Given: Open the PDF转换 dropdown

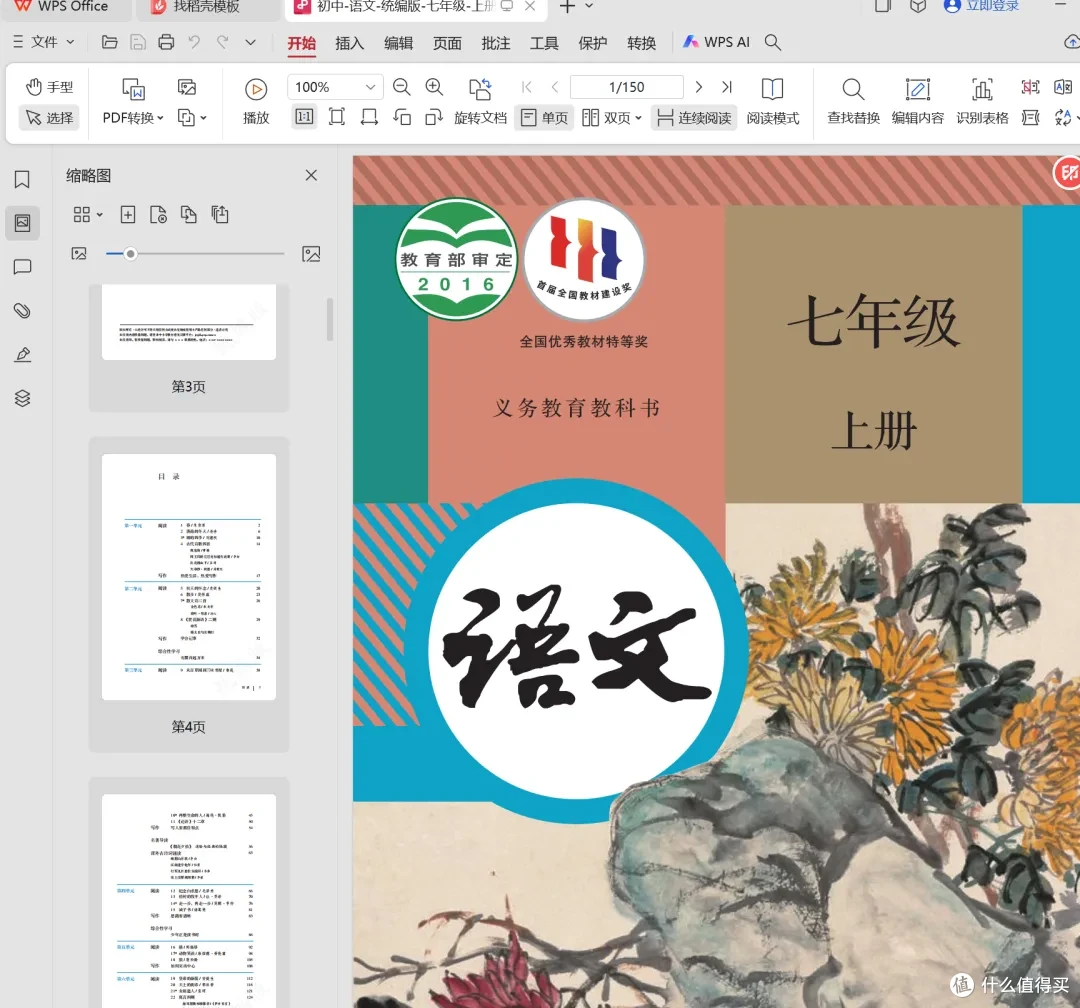Looking at the screenshot, I should coord(133,118).
